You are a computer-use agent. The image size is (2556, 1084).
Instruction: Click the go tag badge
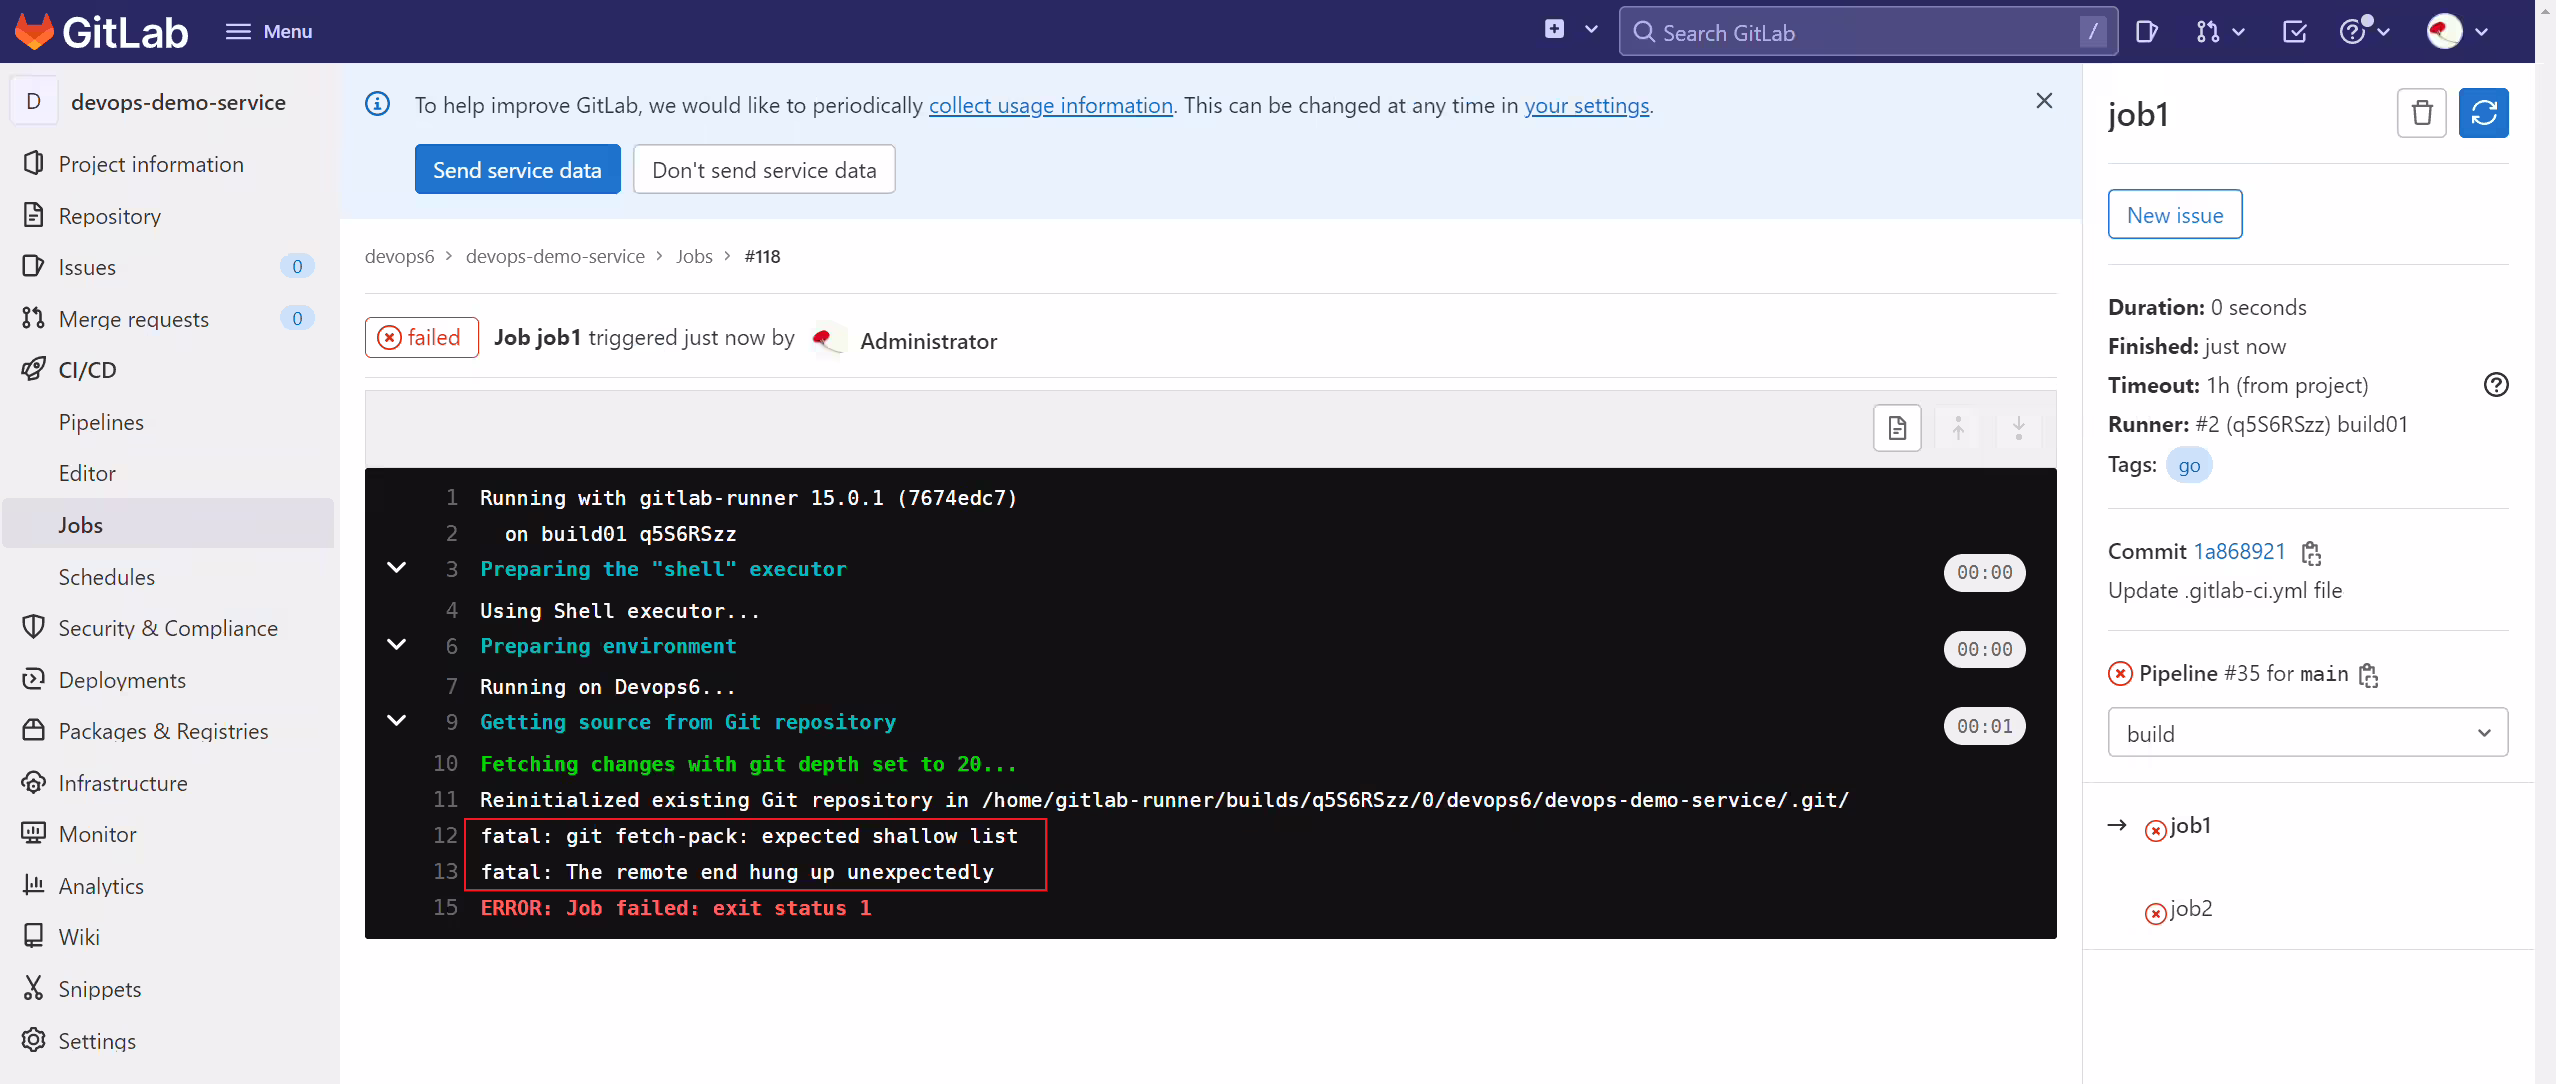pyautogui.click(x=2189, y=465)
